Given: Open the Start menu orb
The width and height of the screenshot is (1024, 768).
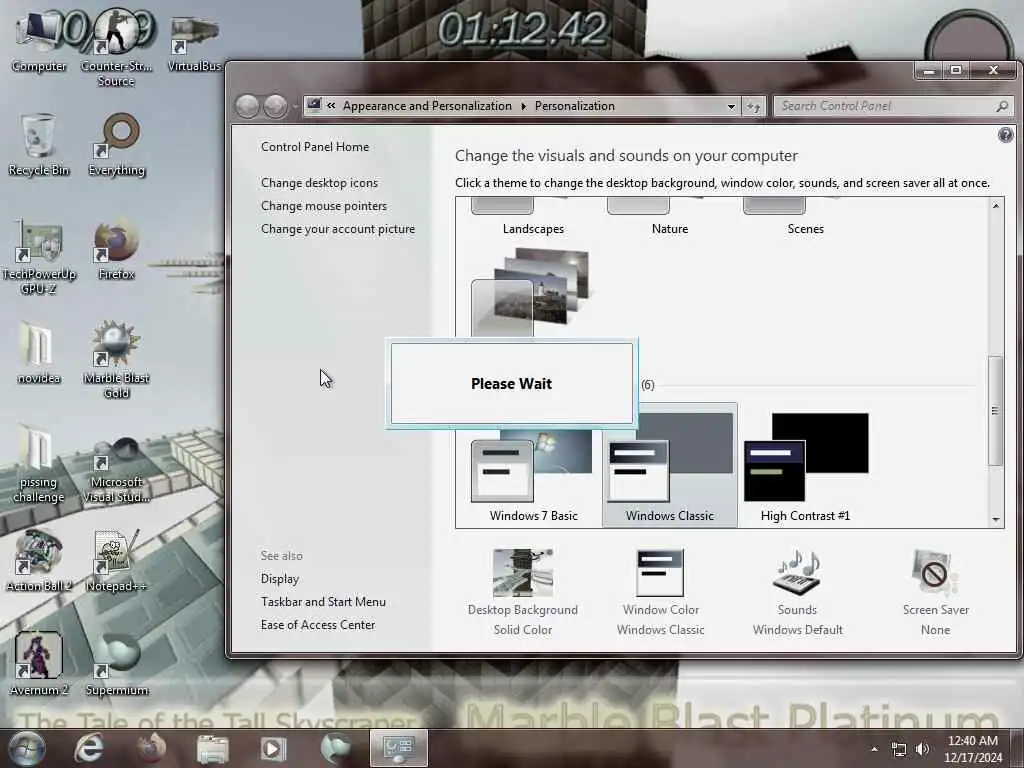Looking at the screenshot, I should 26,748.
